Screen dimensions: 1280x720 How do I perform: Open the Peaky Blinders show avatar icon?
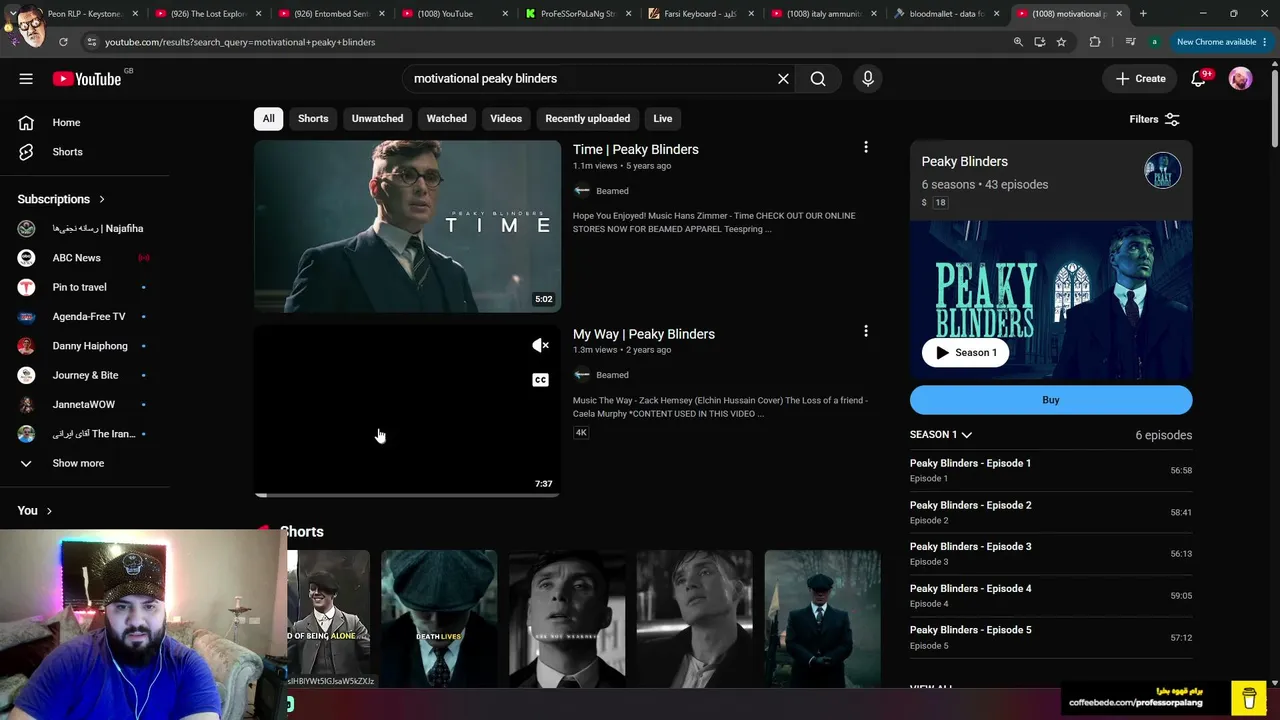(x=1162, y=171)
